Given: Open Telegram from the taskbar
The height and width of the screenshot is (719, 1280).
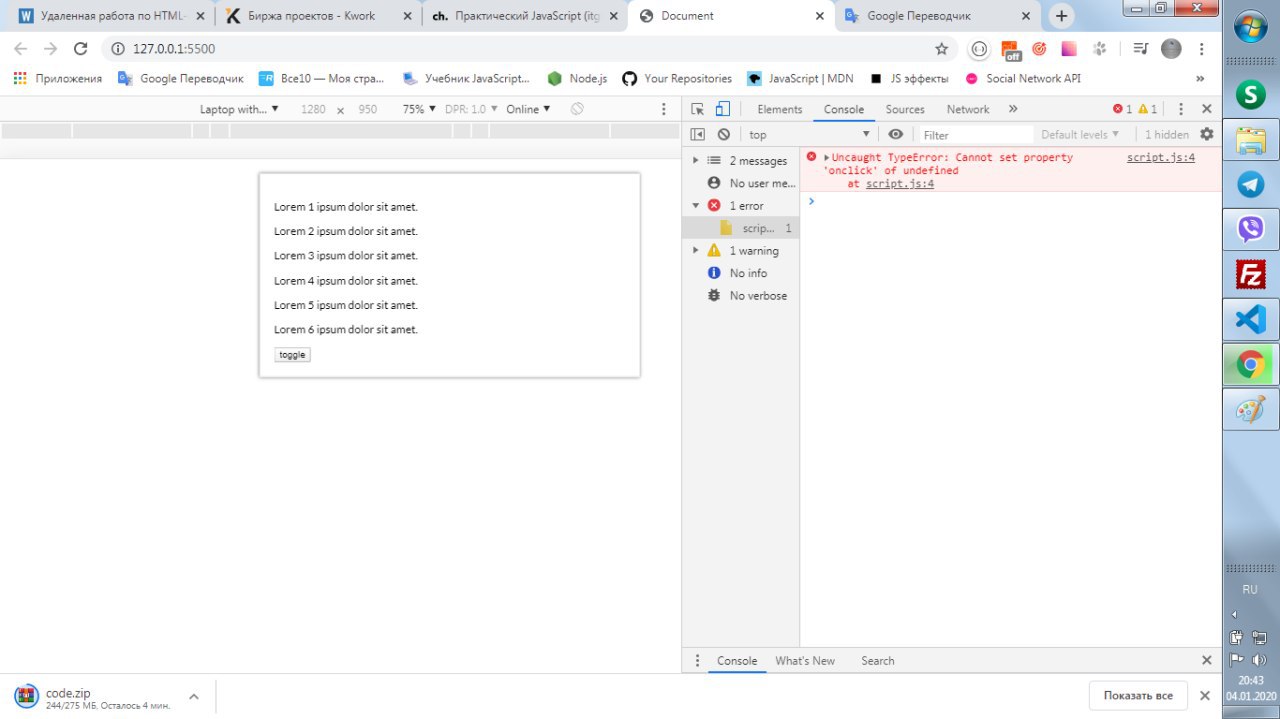Looking at the screenshot, I should (x=1251, y=184).
